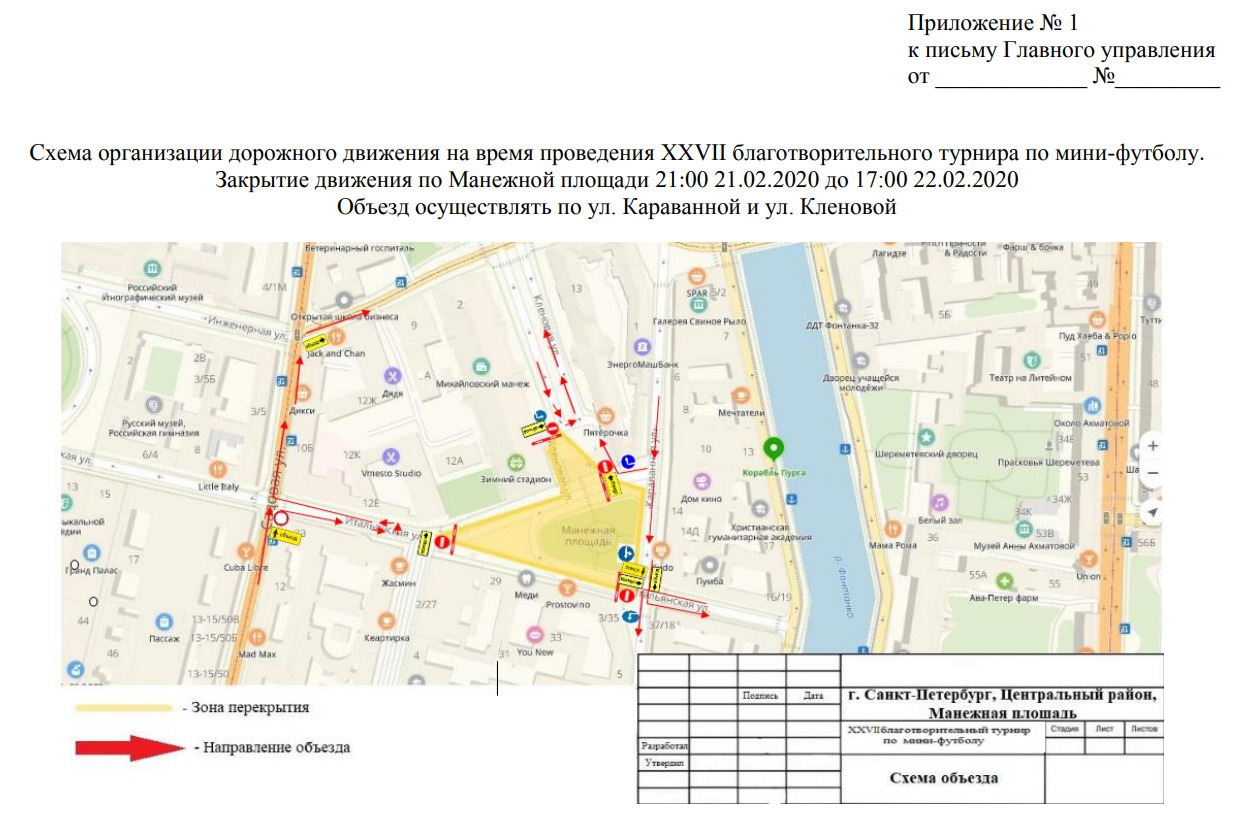
Task: Click the 'Направление объезда' legend entry
Action: [x=272, y=747]
